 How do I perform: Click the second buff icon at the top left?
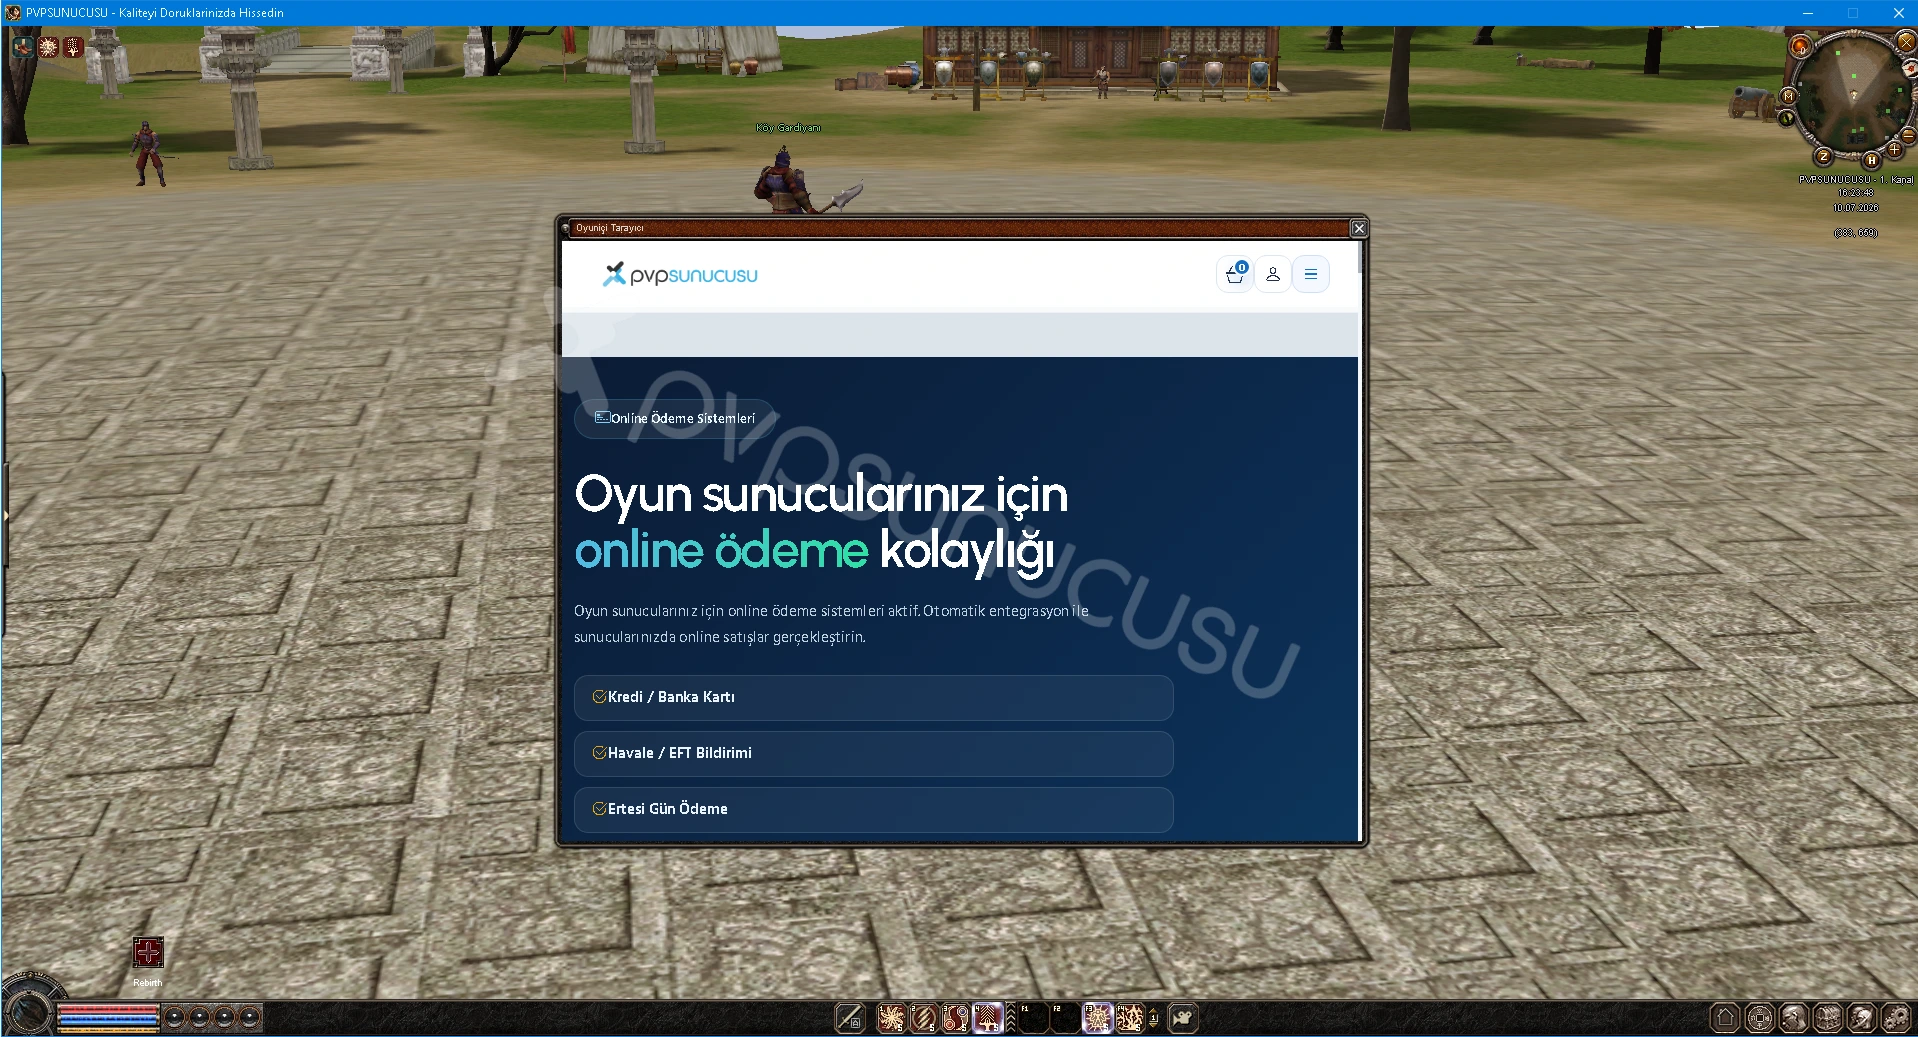[x=48, y=46]
